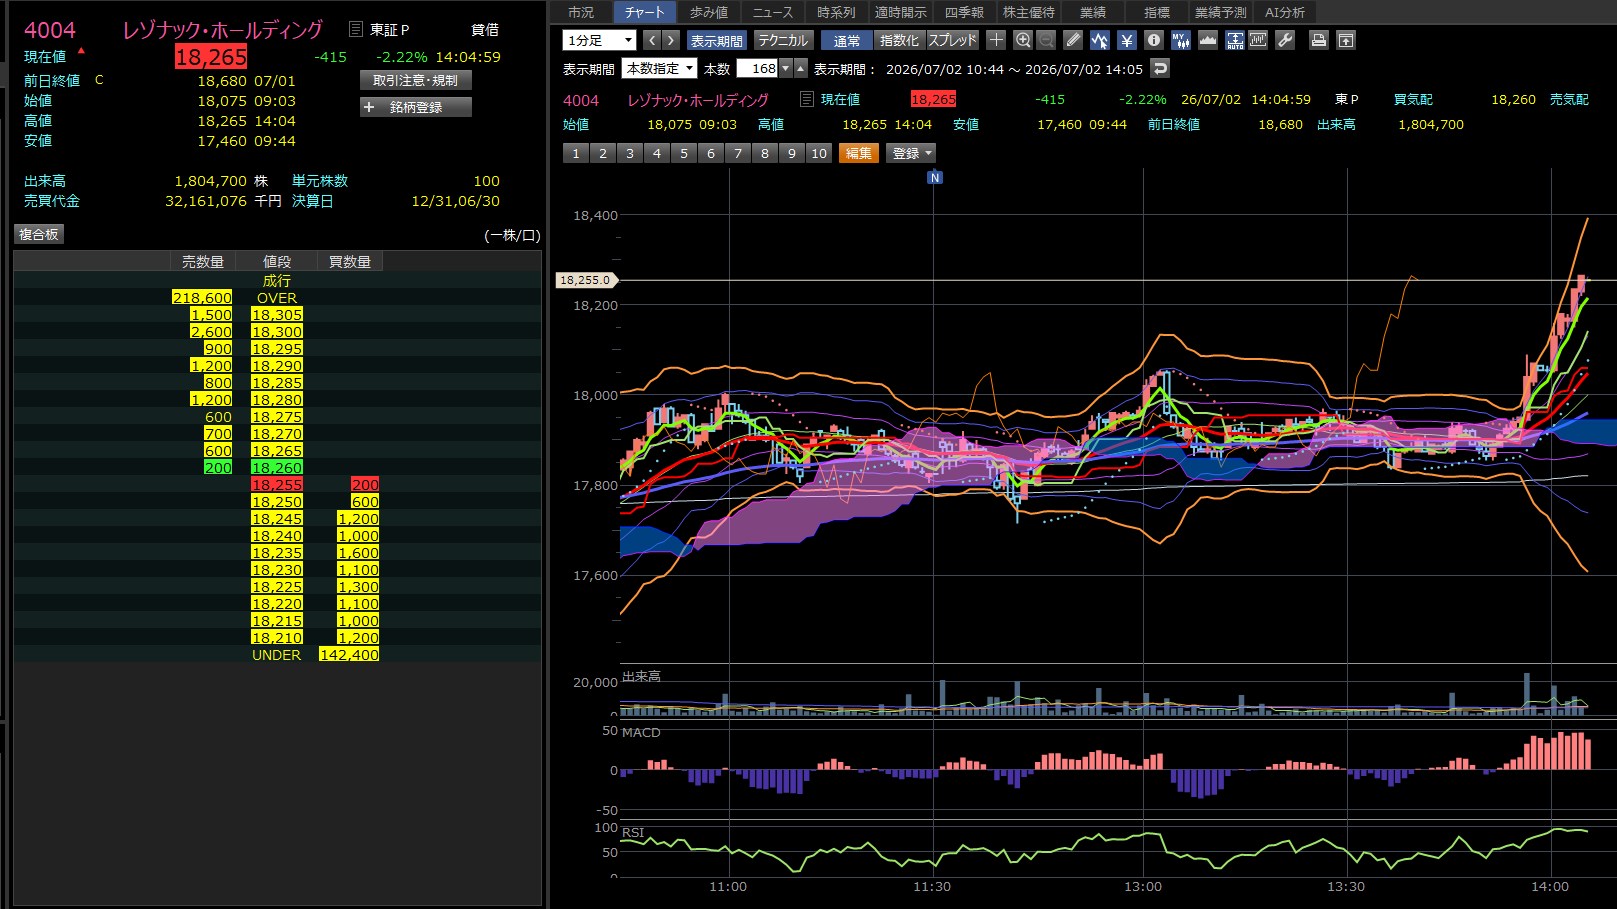Viewport: 1617px width, 909px height.
Task: Toggle the 表示期間 button
Action: tap(717, 40)
